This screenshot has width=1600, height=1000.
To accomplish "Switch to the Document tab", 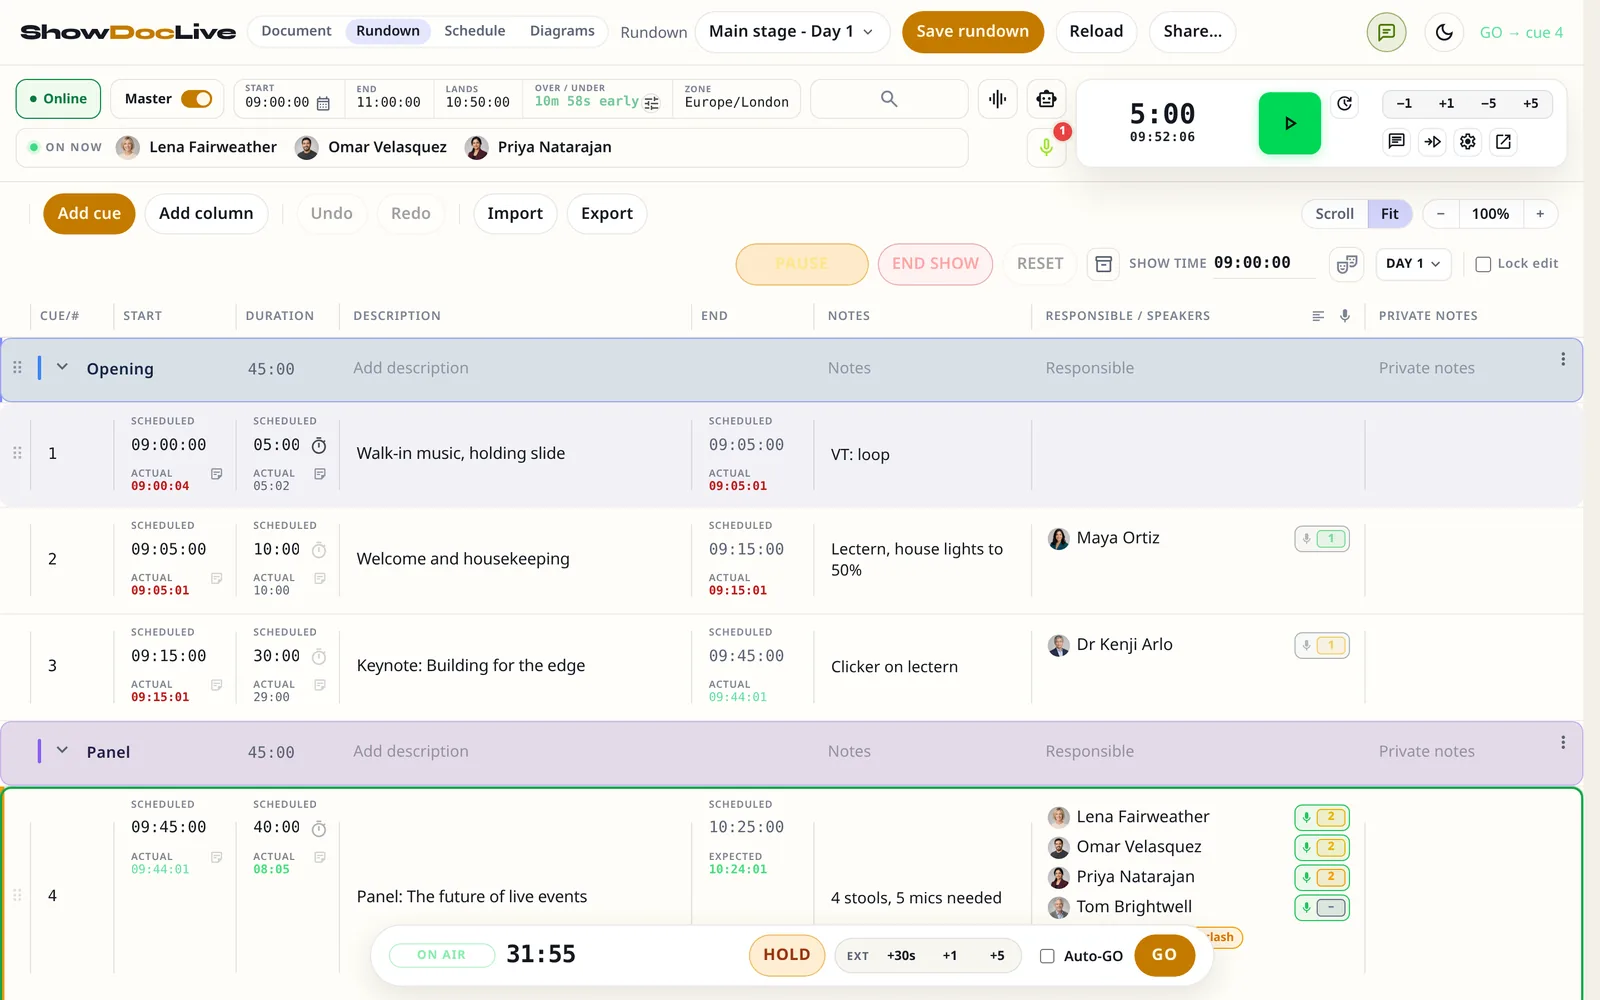I will pos(296,31).
